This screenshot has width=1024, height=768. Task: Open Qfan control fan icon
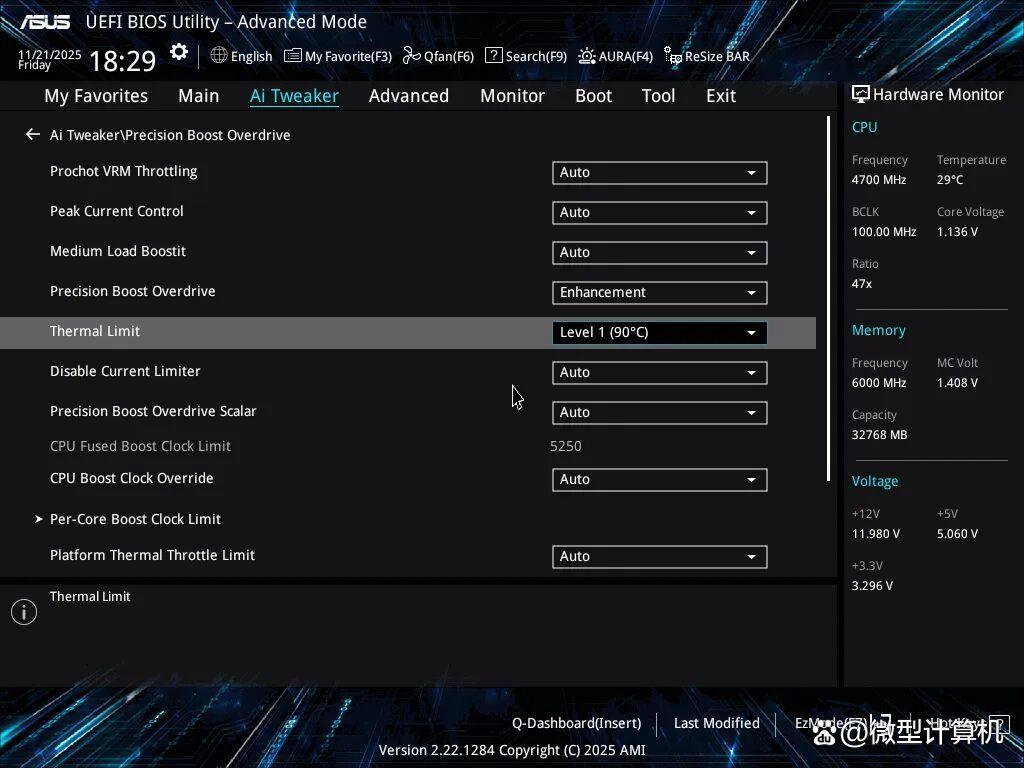411,56
